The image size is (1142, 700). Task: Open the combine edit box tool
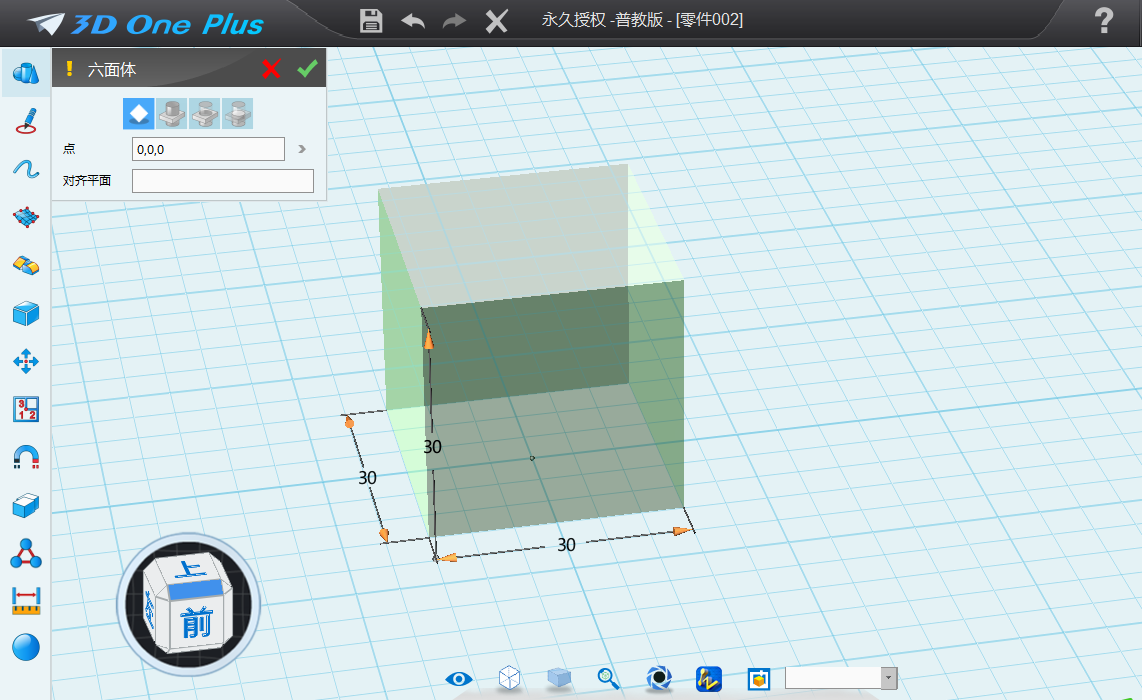[x=25, y=506]
